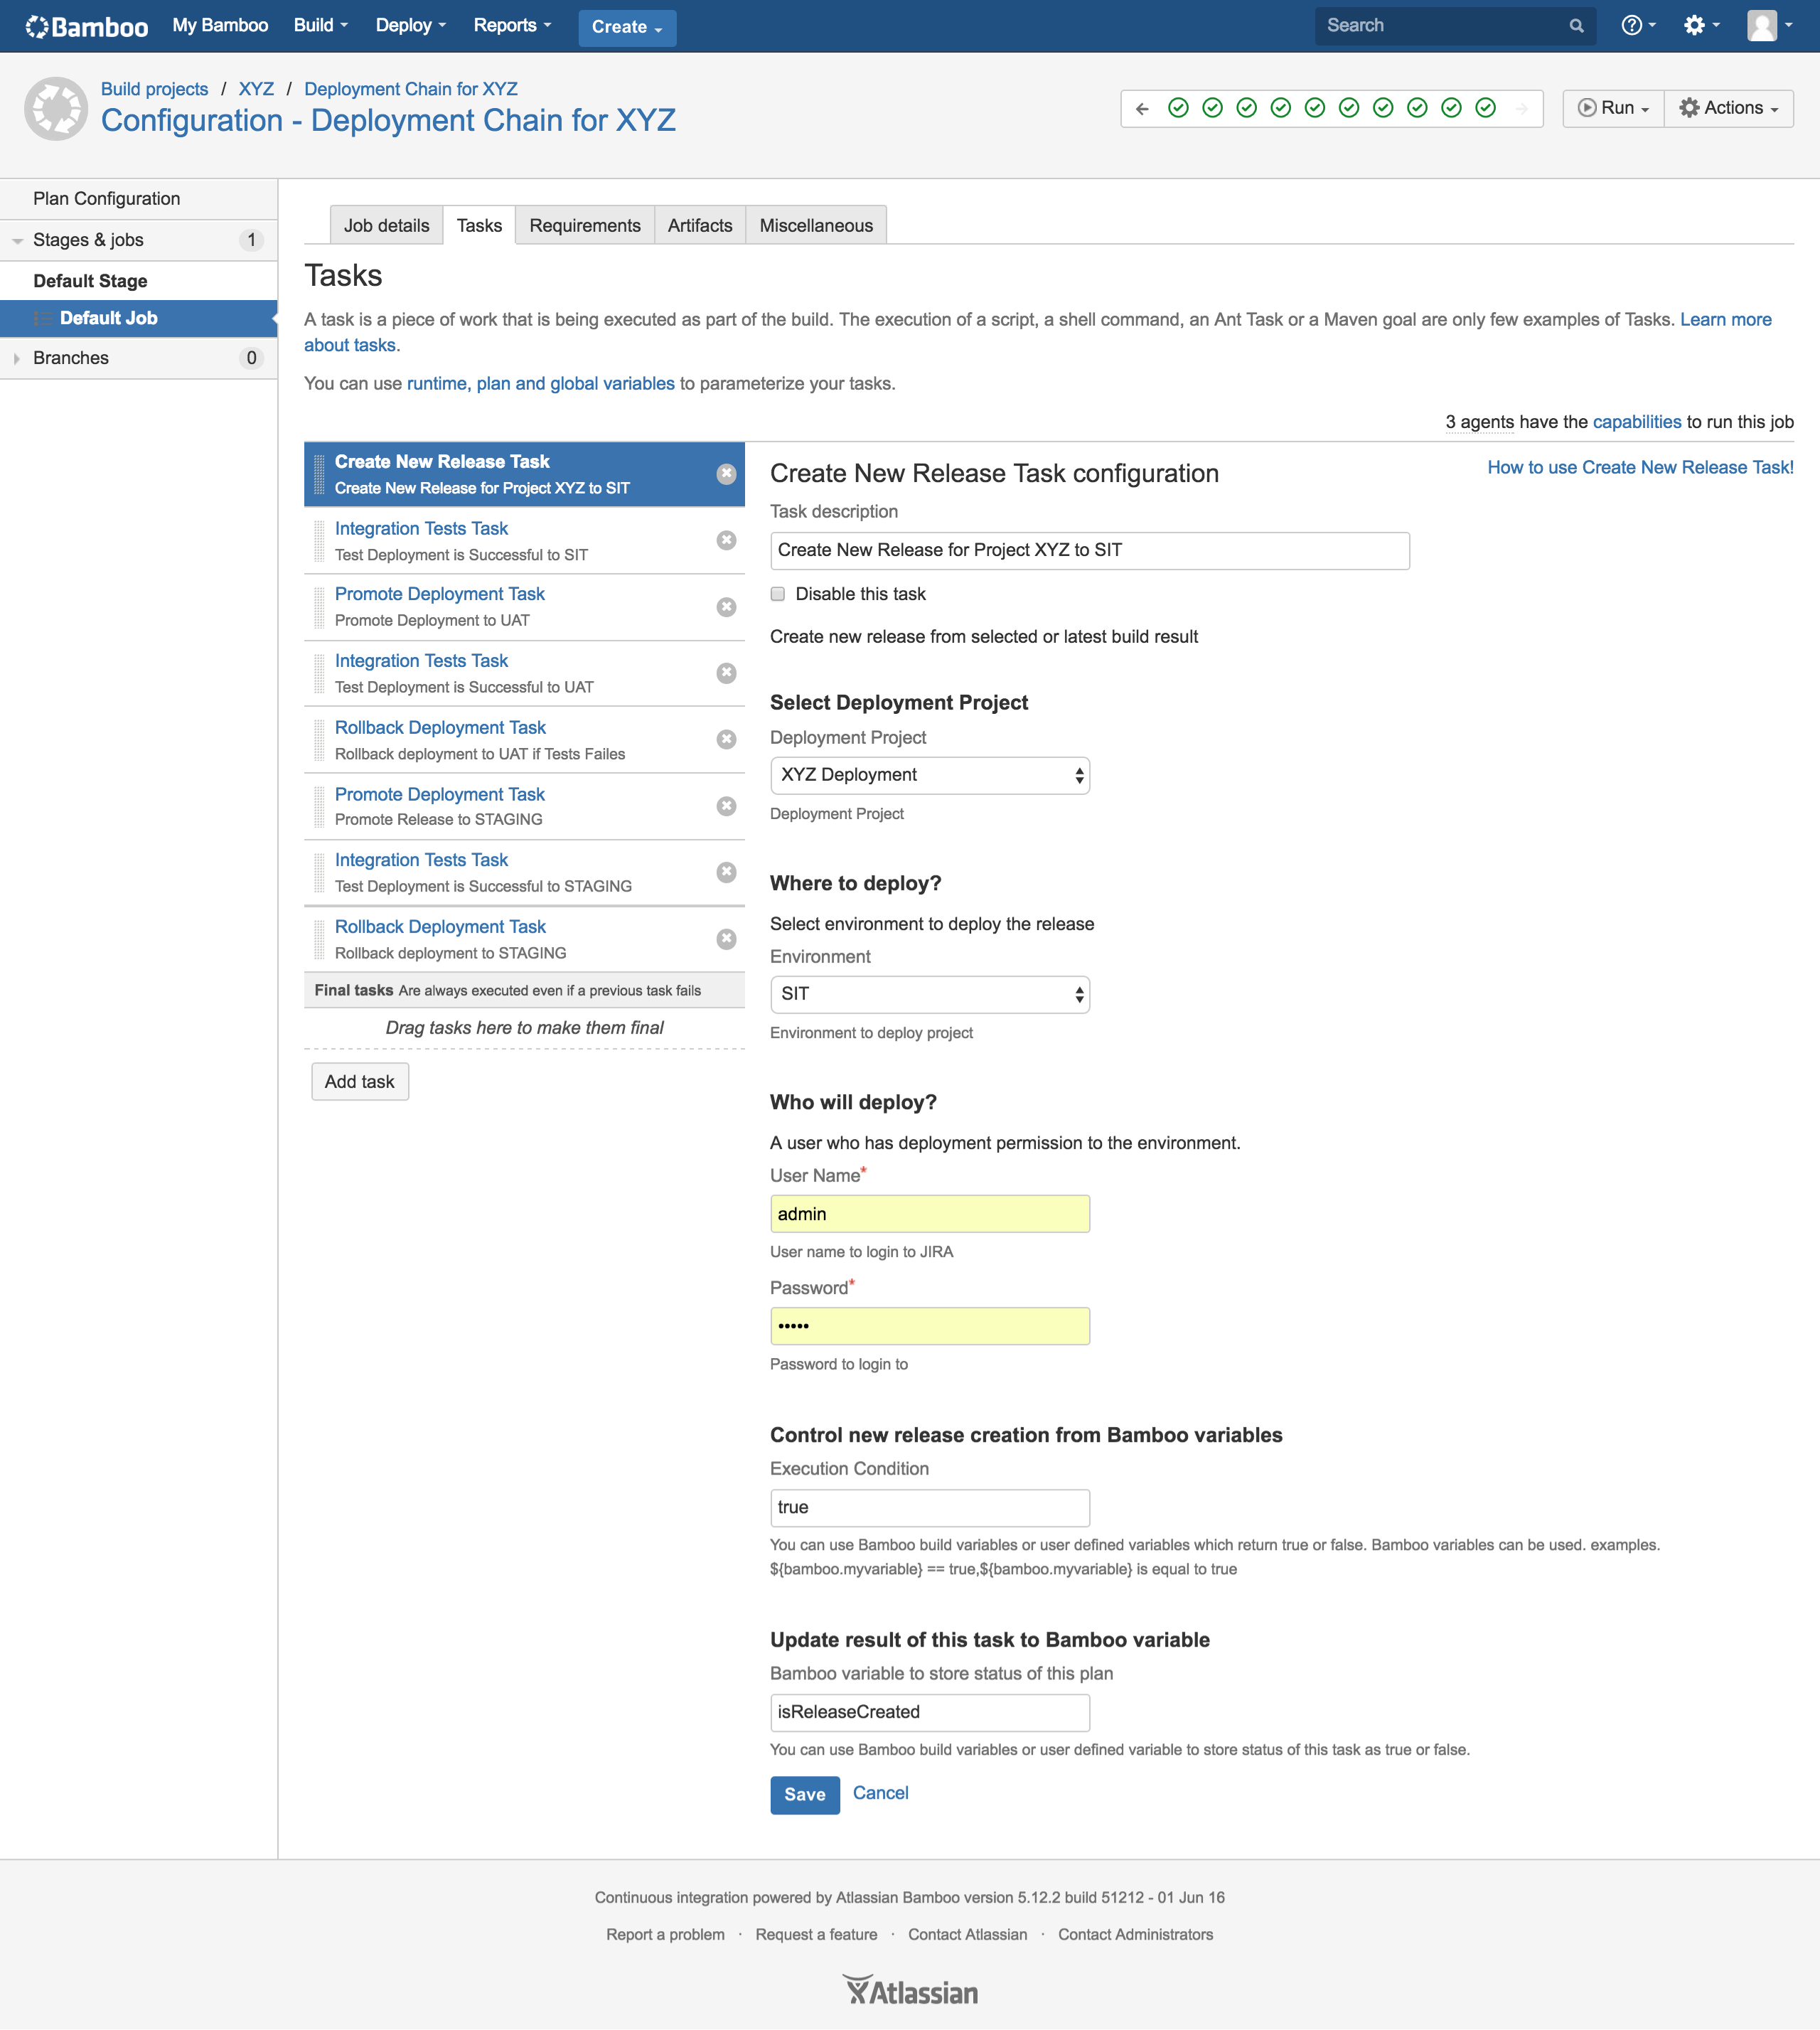The width and height of the screenshot is (1820, 2030).
Task: Delete the Rollback deployment to STAGING task
Action: 726,939
